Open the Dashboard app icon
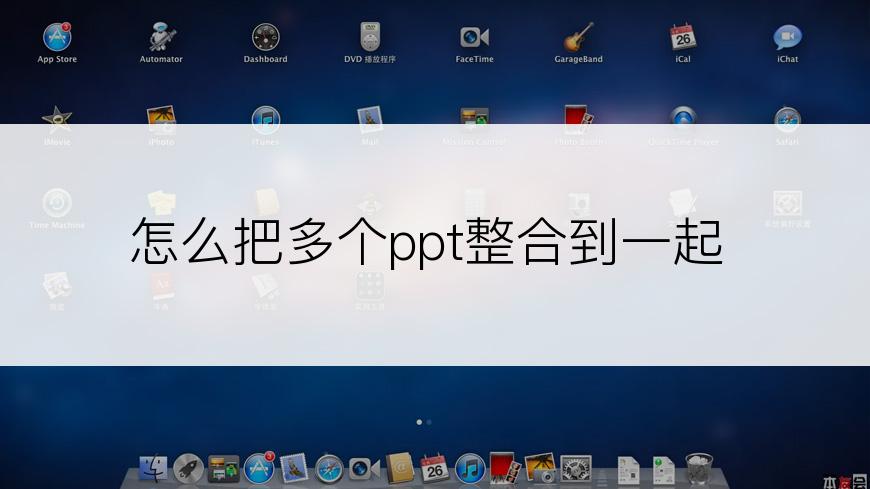The width and height of the screenshot is (870, 489). tap(266, 37)
